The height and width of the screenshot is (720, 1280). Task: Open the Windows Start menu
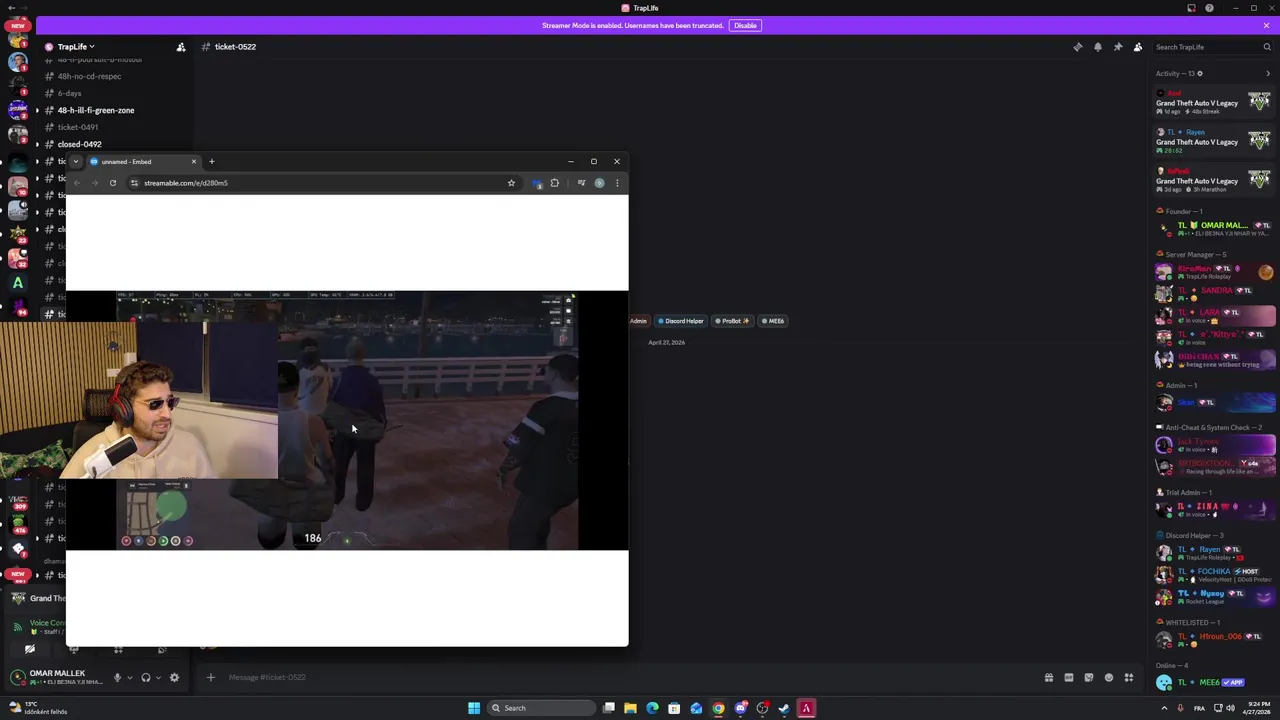coord(474,708)
